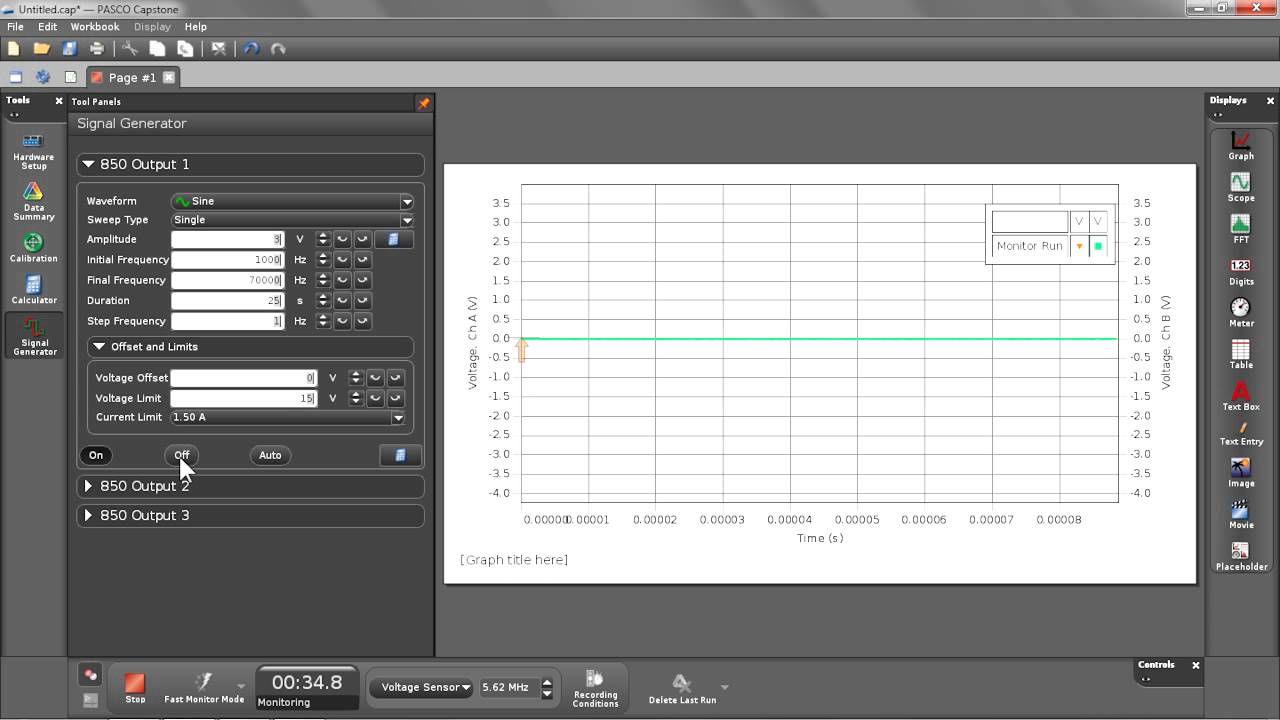Expand the 850 Output 2 section
This screenshot has height=720, width=1280.
point(89,486)
